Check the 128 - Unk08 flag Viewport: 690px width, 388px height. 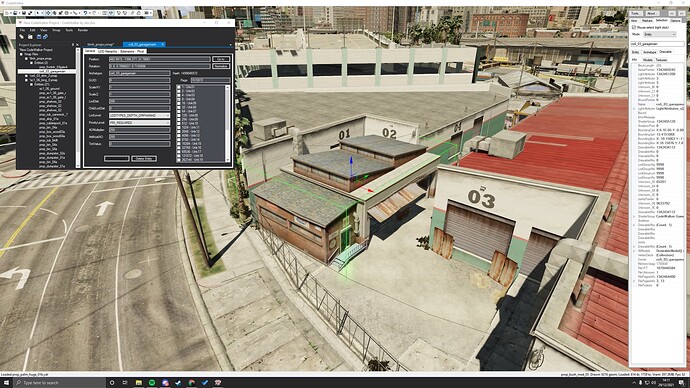[179, 116]
